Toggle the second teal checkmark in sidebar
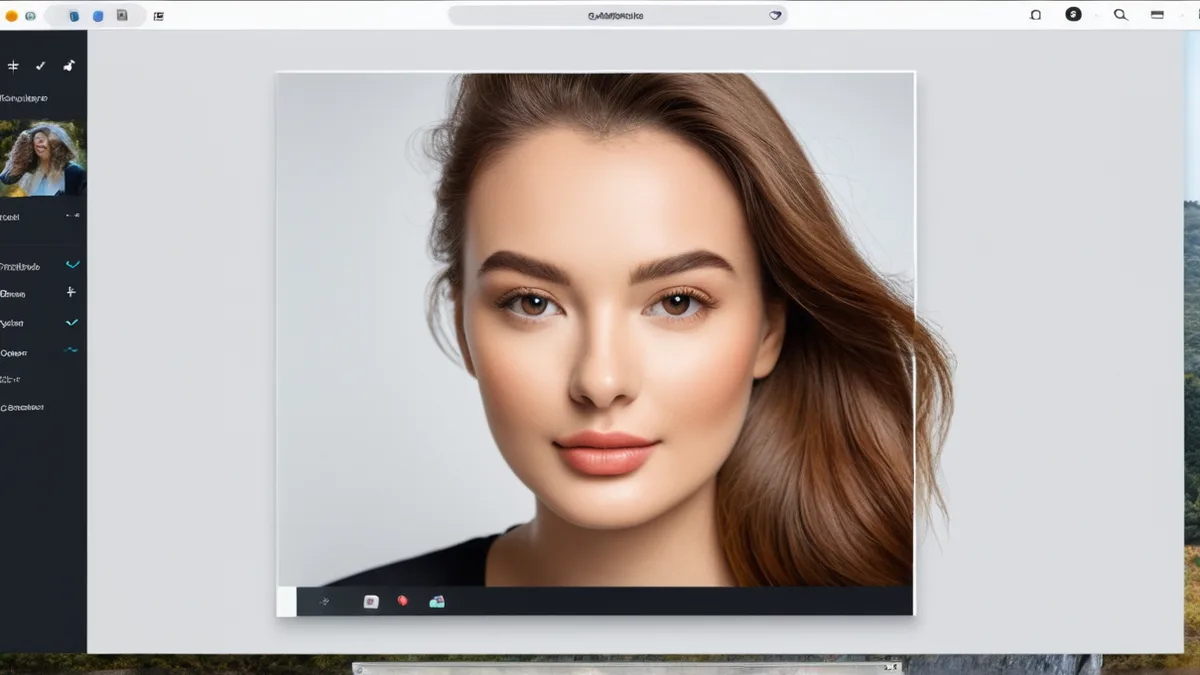This screenshot has height=675, width=1200. pos(72,323)
